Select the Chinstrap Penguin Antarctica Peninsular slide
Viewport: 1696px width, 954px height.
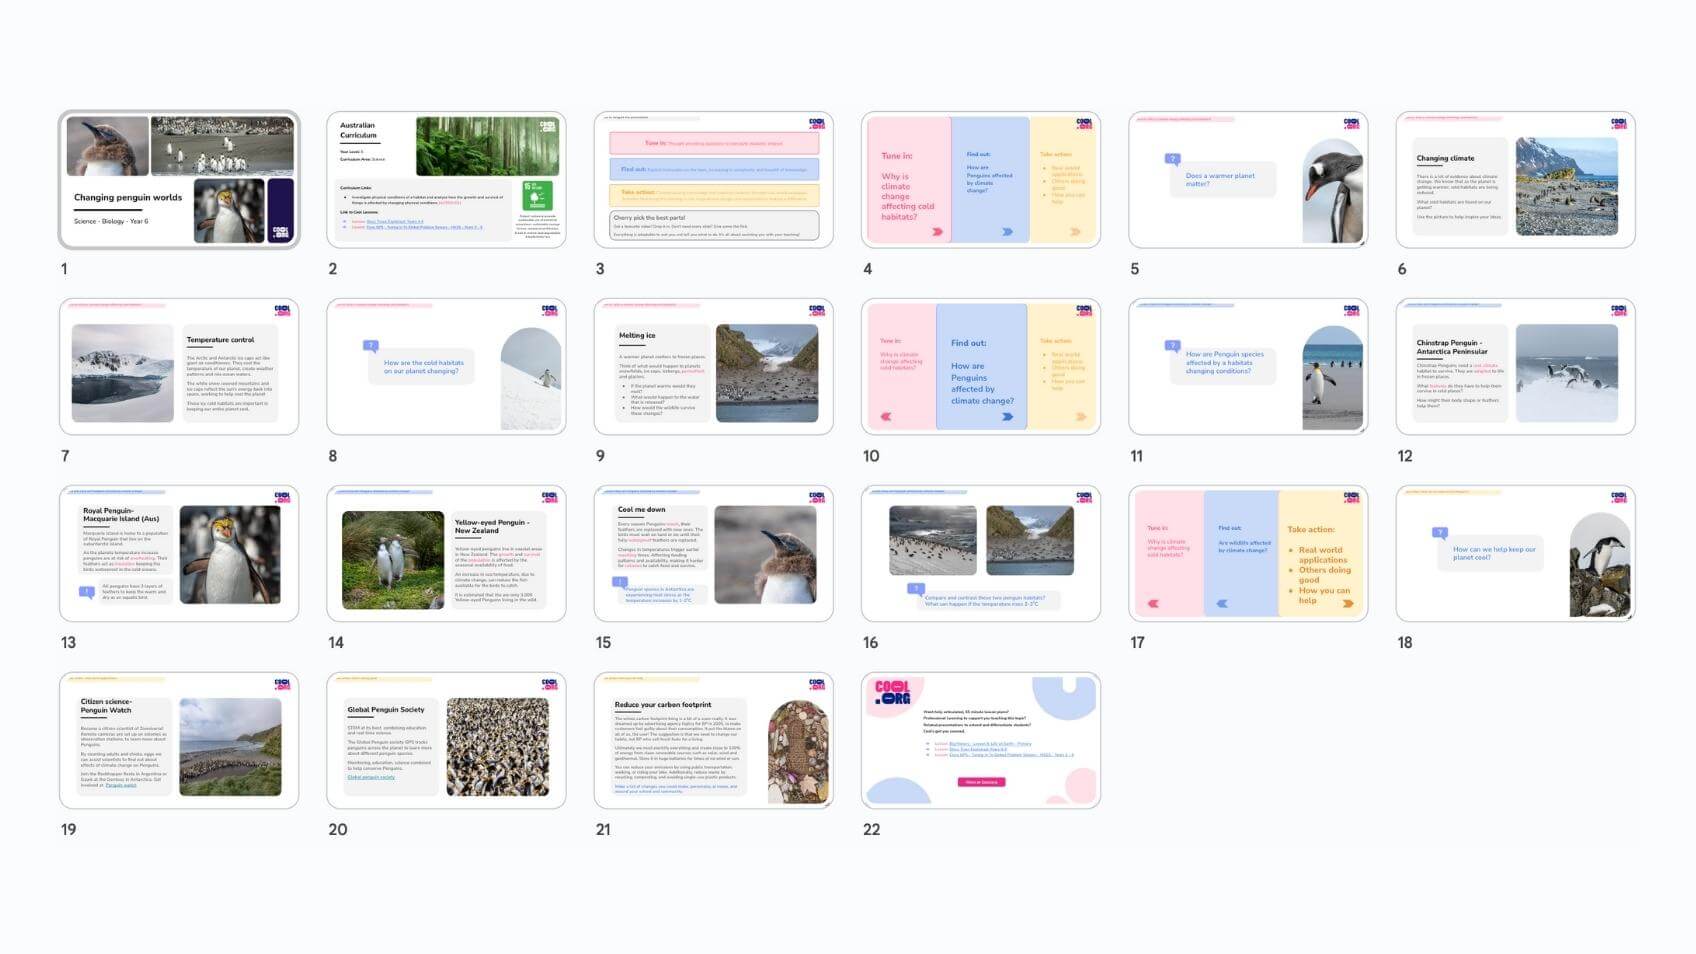1515,367
